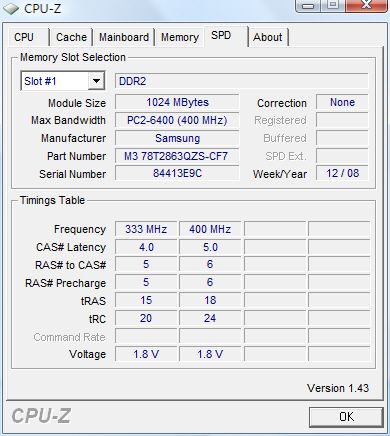Click the Max Bandwidth PC2-6400 field
Screen dimensions: 390x436
[177, 120]
